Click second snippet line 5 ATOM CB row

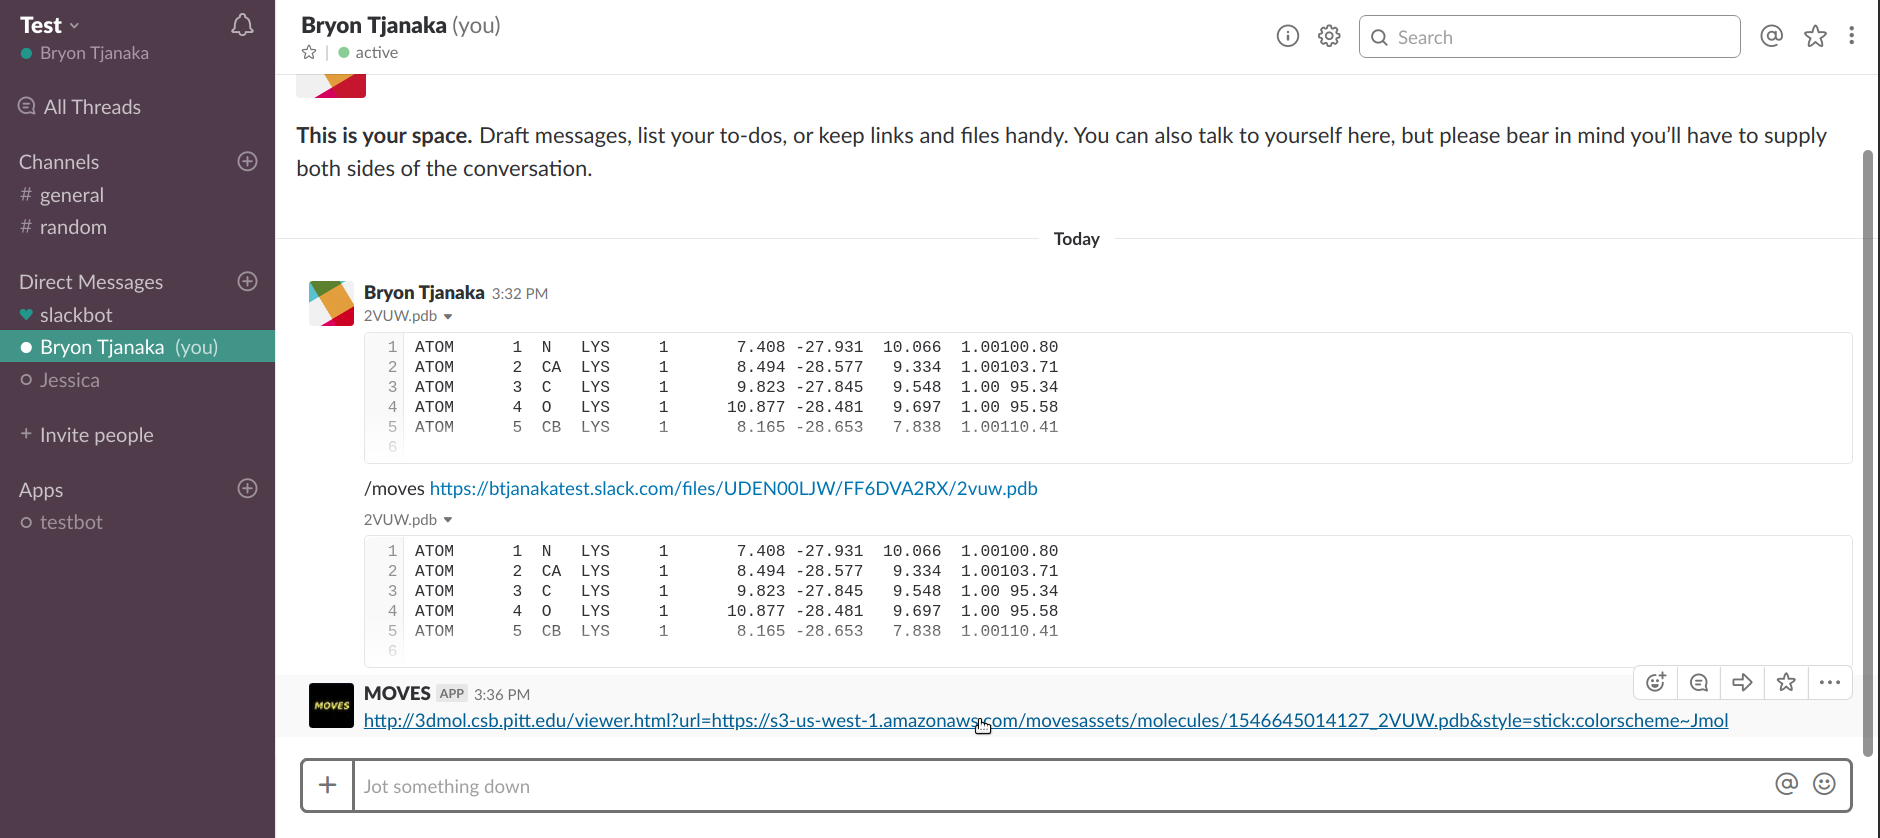(736, 631)
